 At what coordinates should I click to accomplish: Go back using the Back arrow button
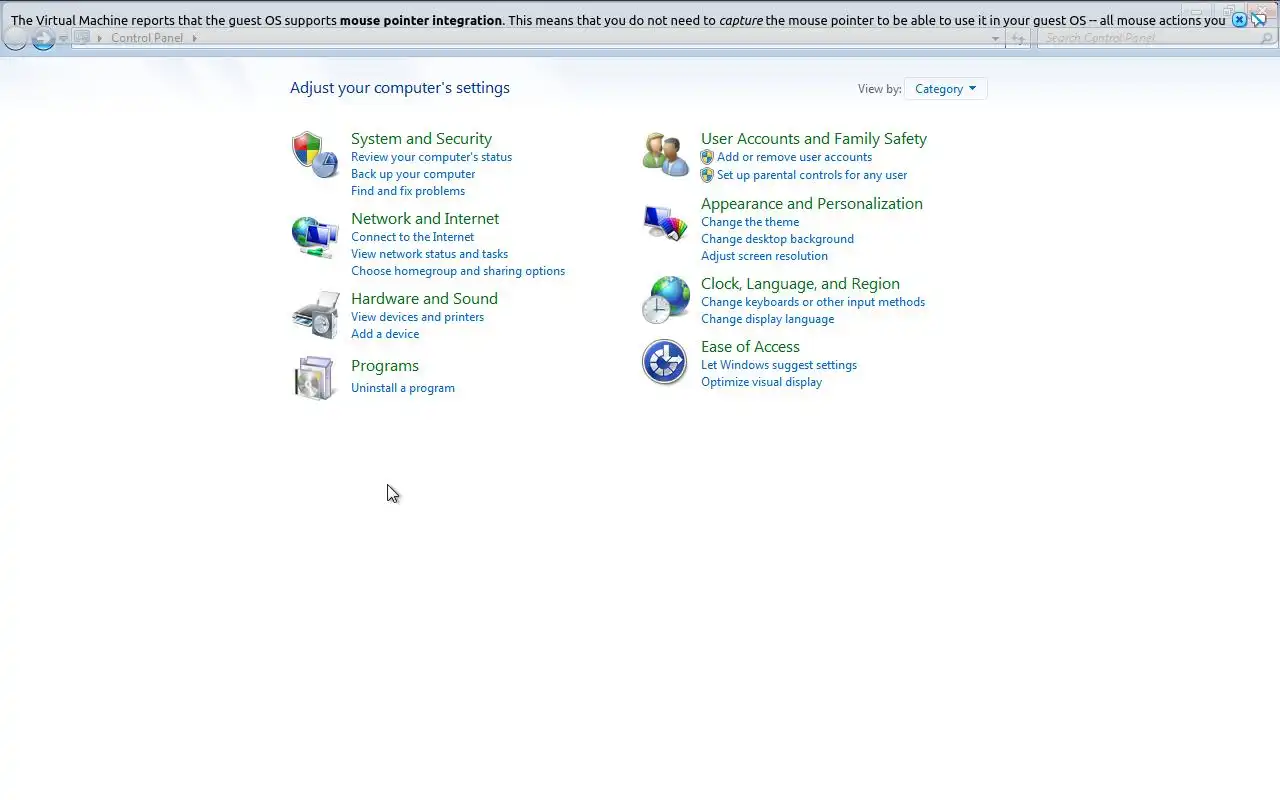point(15,39)
